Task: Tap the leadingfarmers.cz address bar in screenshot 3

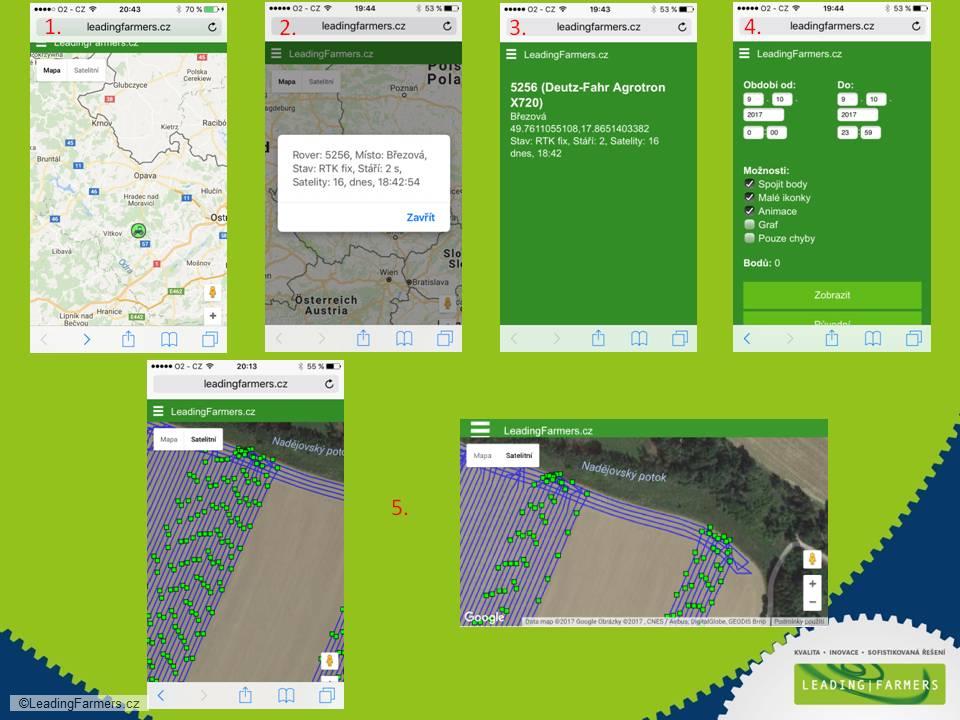Action: (x=598, y=27)
